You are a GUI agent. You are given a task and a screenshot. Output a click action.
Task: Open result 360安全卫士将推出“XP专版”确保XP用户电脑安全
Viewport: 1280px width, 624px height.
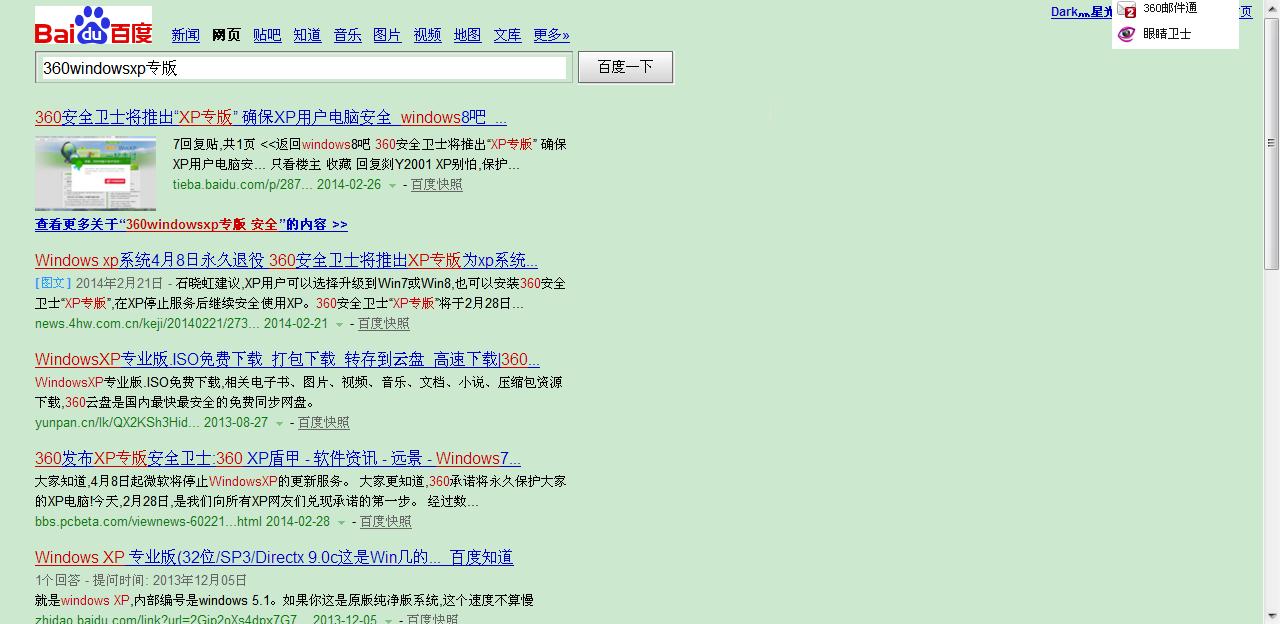click(x=270, y=117)
